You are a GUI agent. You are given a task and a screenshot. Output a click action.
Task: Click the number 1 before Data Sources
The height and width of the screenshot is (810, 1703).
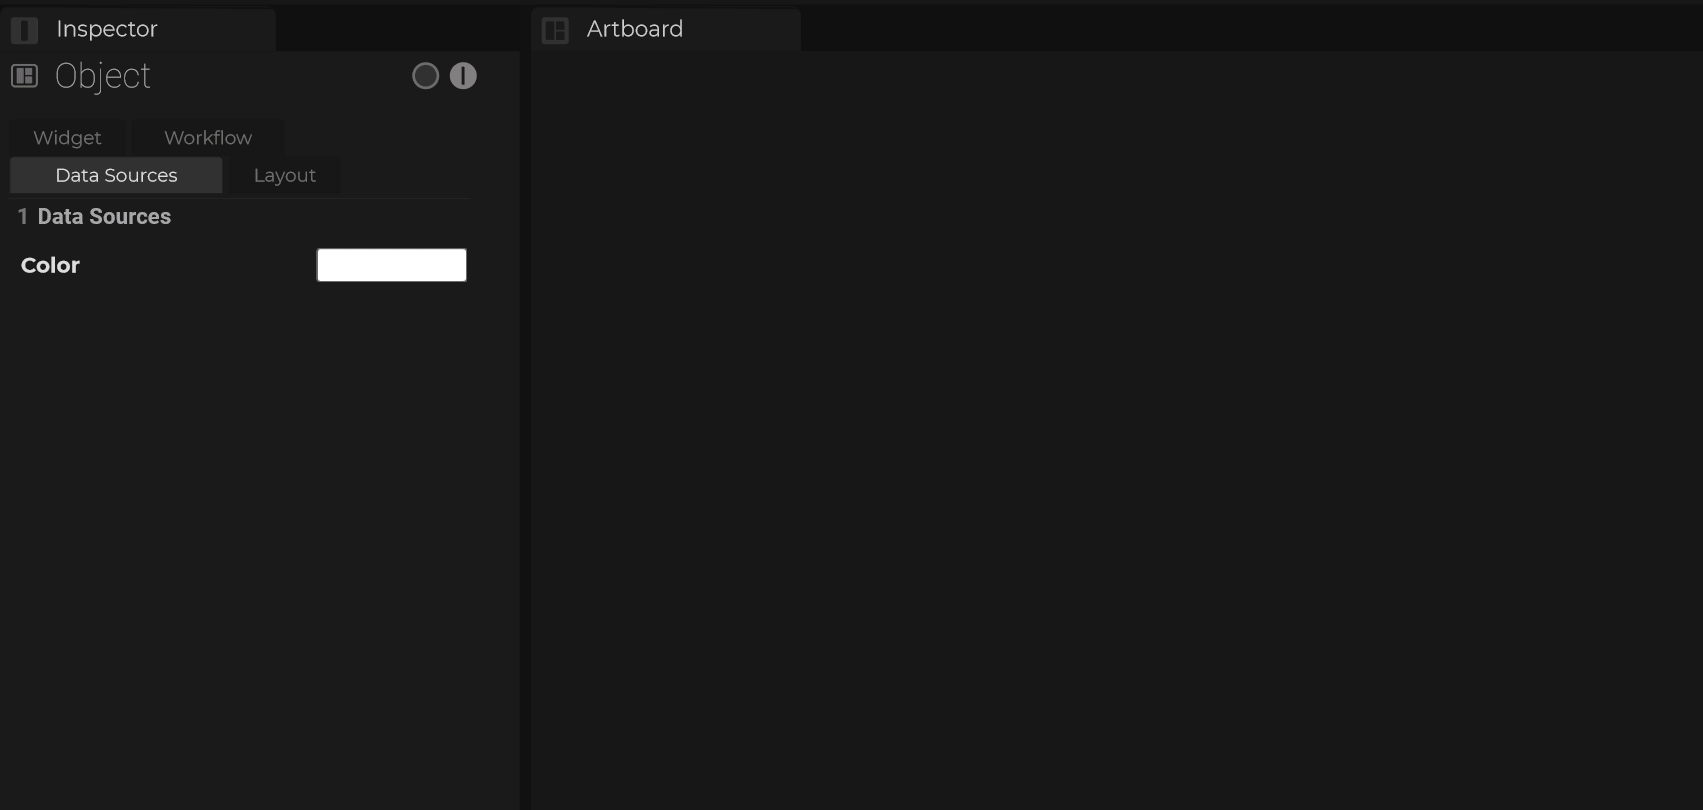click(22, 217)
